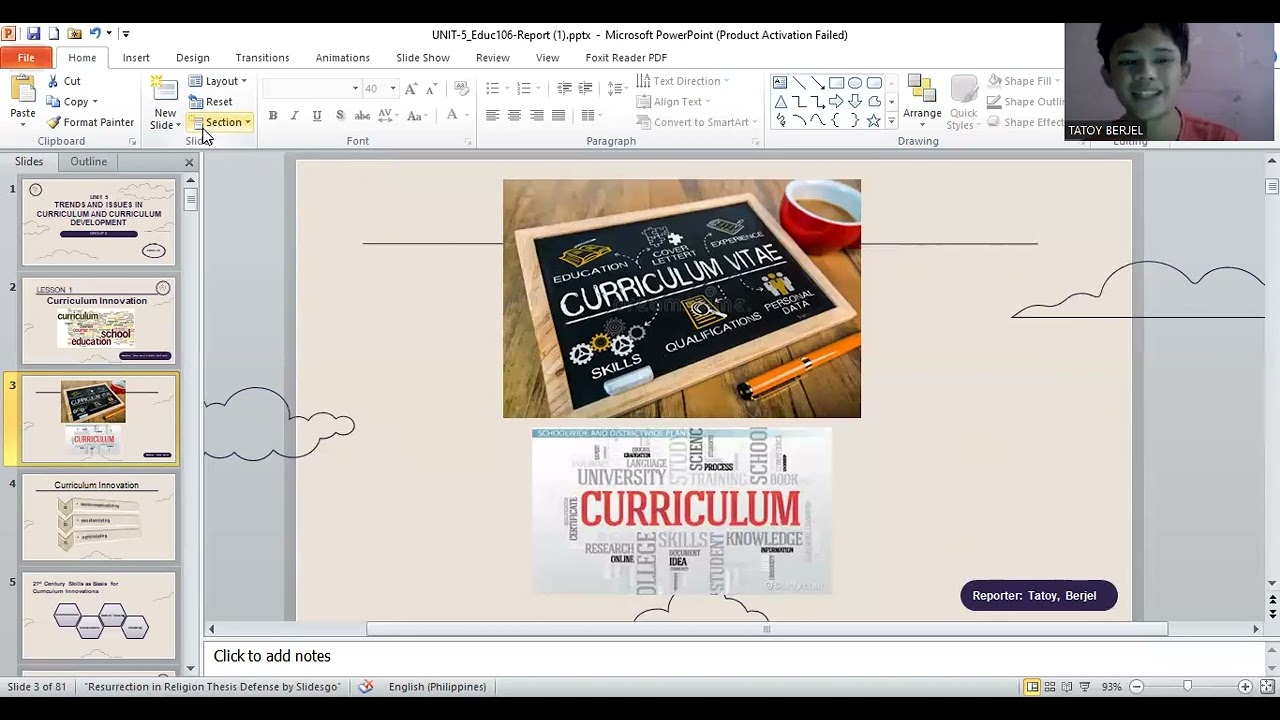The height and width of the screenshot is (720, 1280).
Task: Switch to the Outline pane tab
Action: point(88,161)
